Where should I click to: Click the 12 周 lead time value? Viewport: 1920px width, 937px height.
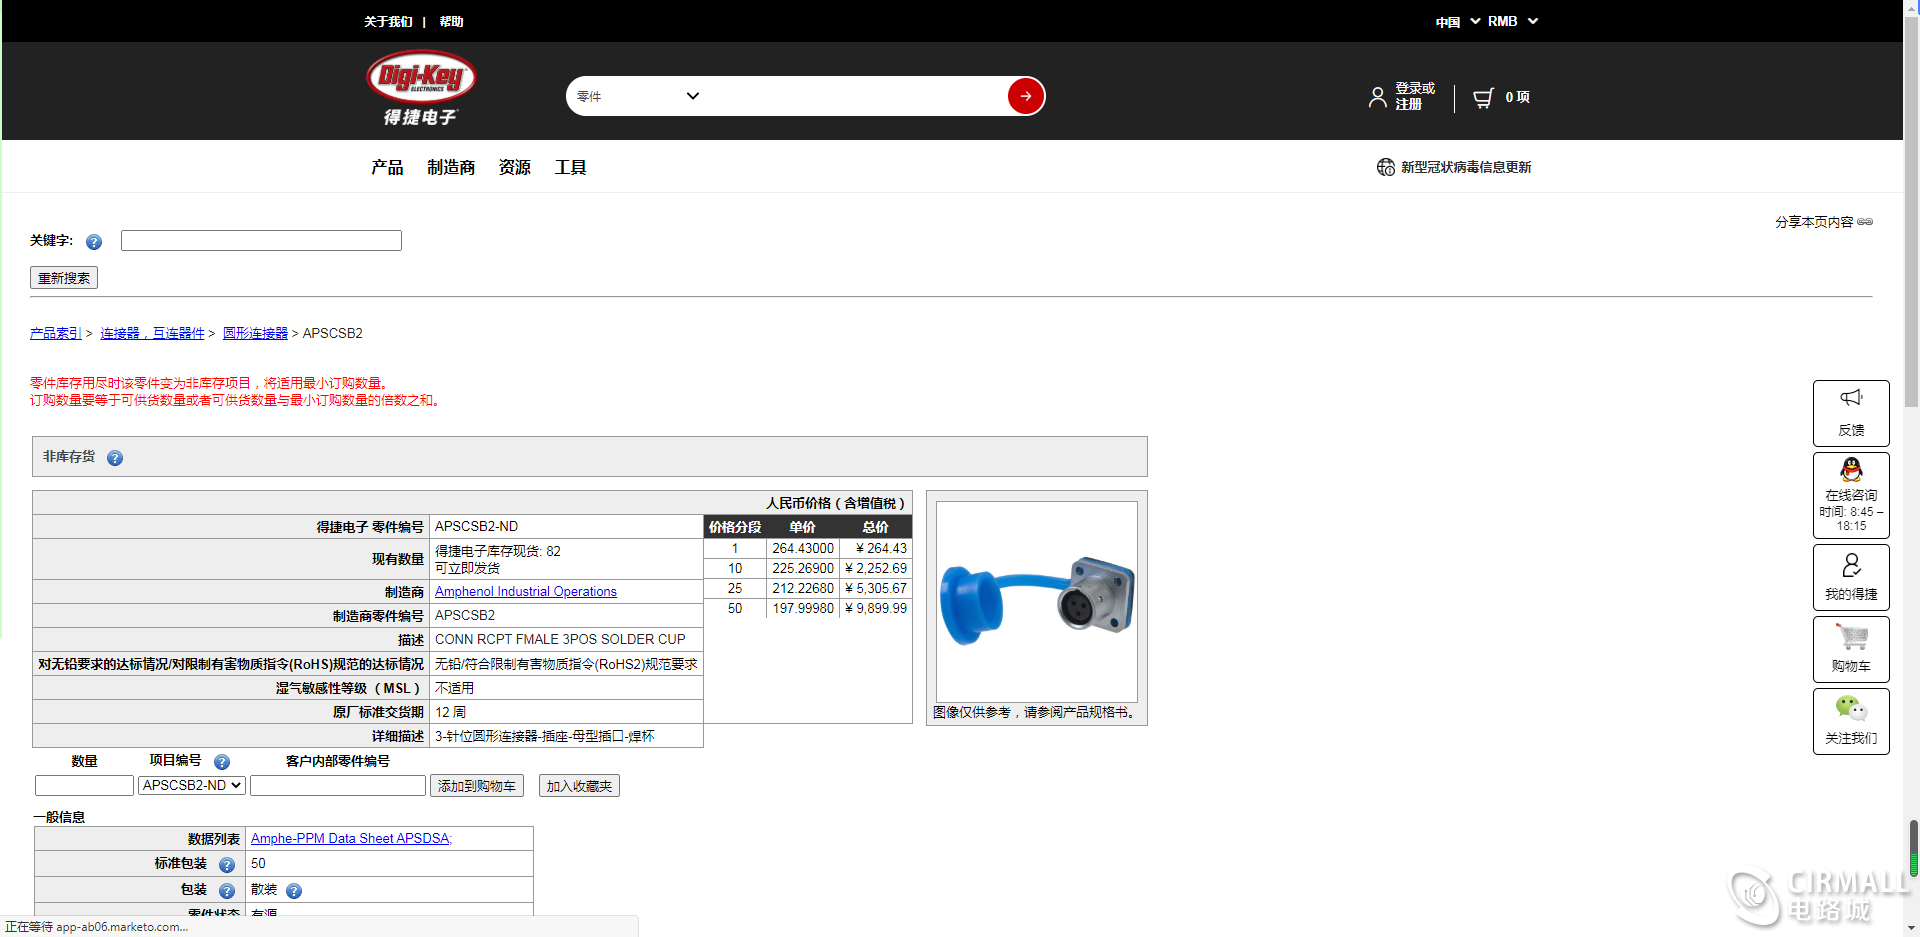point(450,713)
